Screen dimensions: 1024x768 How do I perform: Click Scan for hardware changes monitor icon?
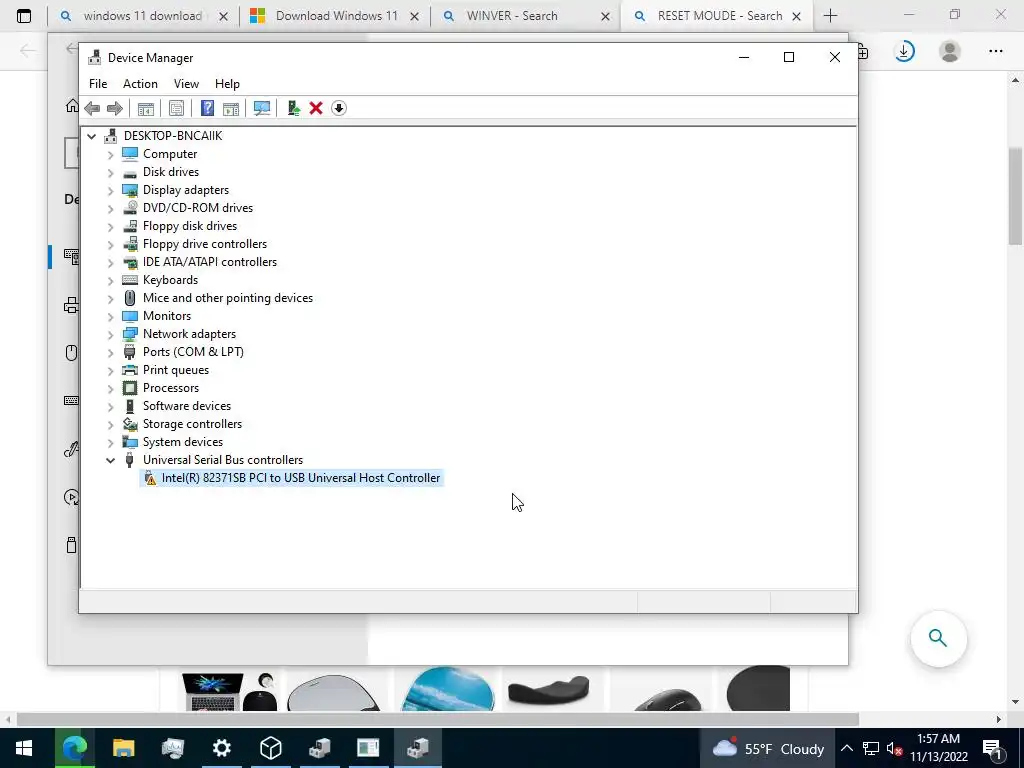pos(262,108)
